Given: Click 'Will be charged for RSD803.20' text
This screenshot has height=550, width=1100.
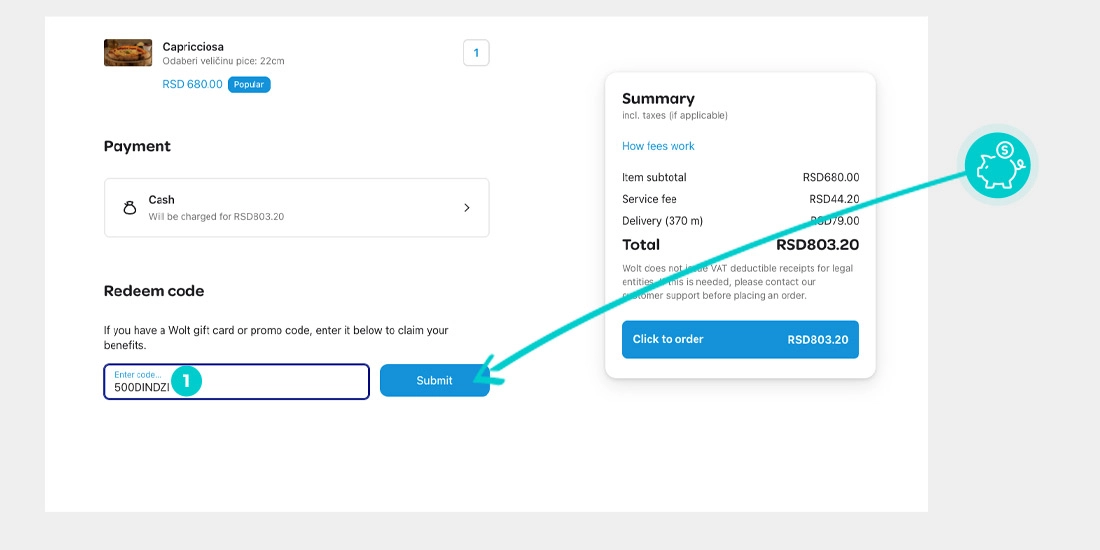Looking at the screenshot, I should click(216, 217).
